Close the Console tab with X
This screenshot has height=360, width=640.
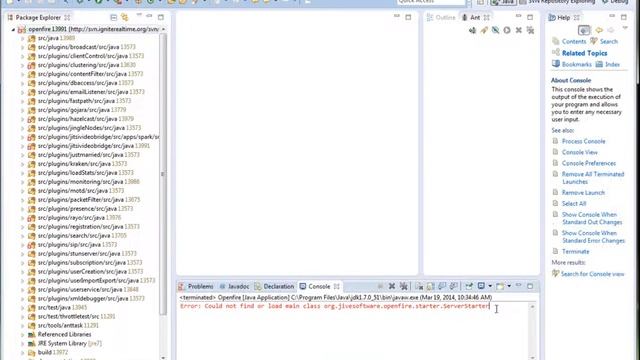337,286
